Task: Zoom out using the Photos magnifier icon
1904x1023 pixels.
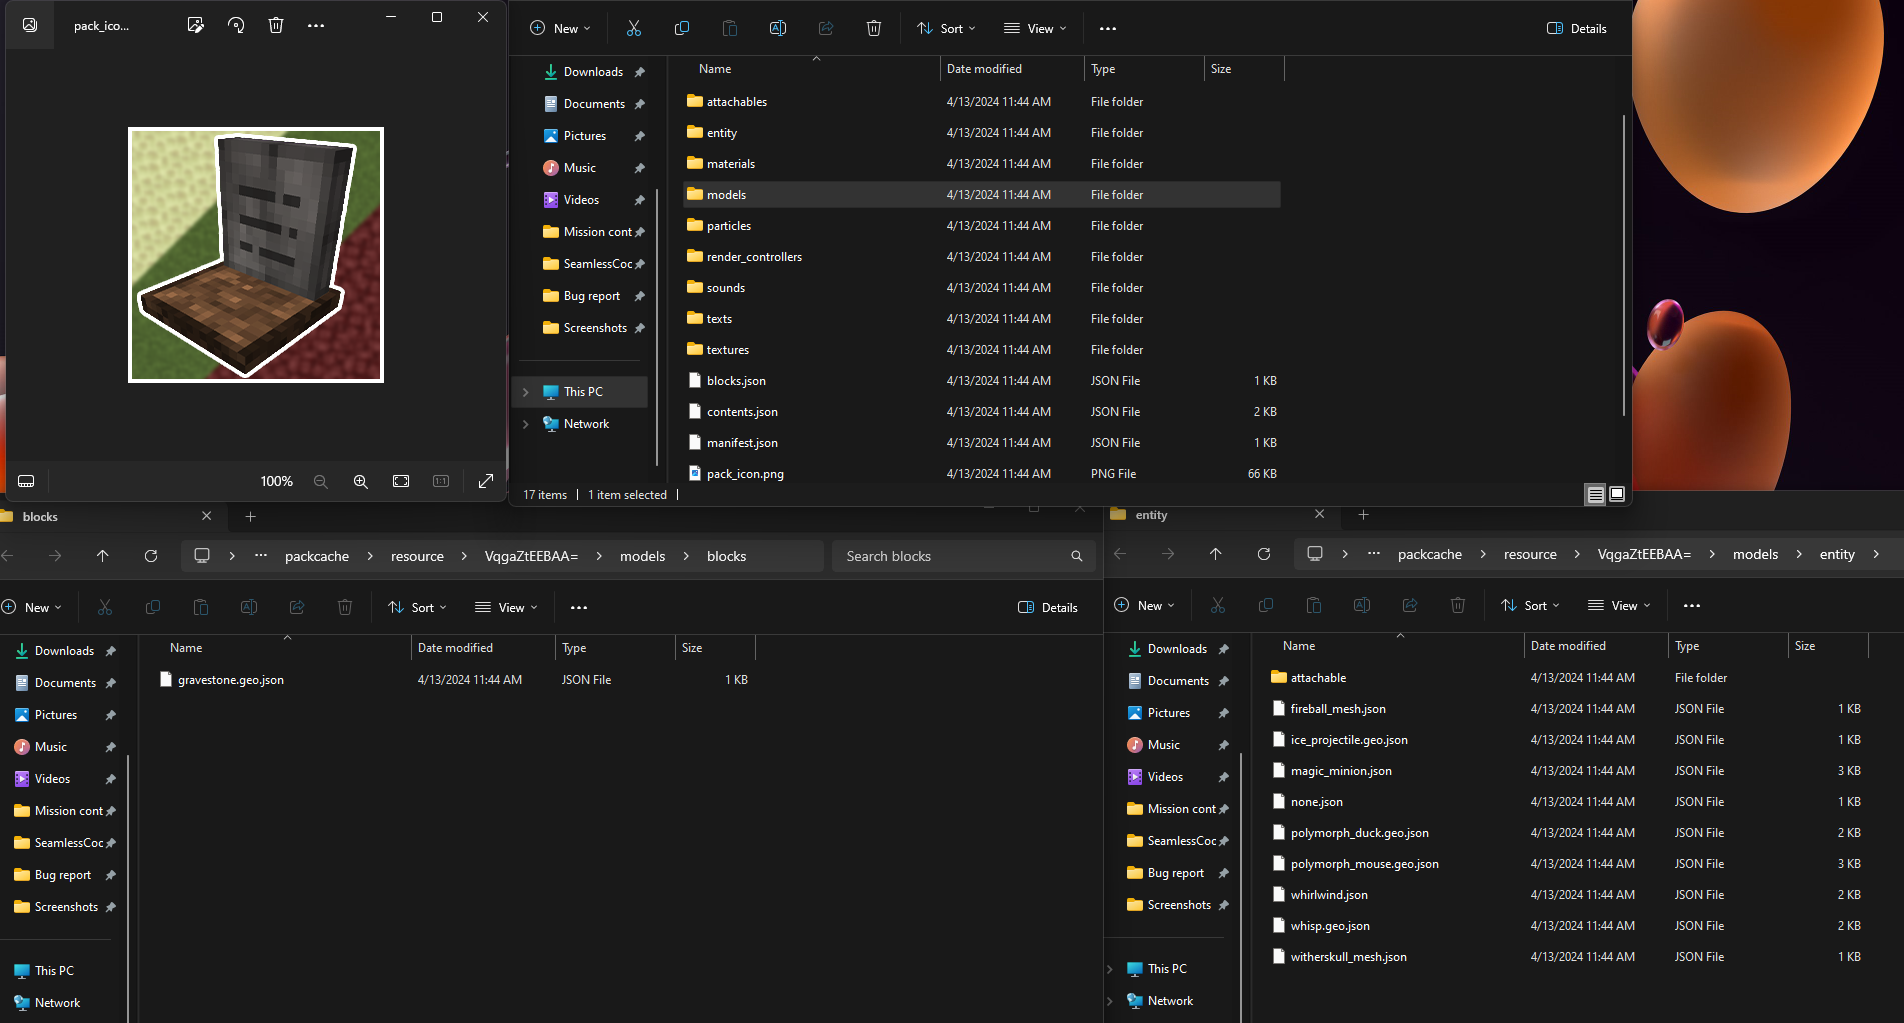Action: tap(321, 481)
